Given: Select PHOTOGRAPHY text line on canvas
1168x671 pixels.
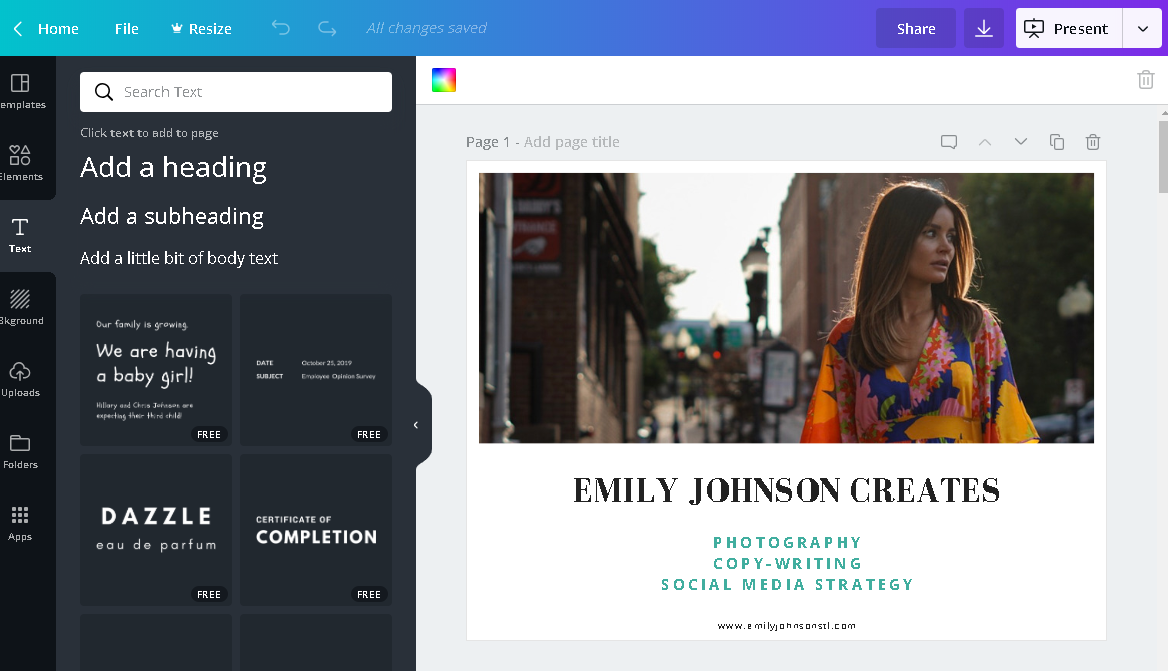Looking at the screenshot, I should tap(787, 542).
